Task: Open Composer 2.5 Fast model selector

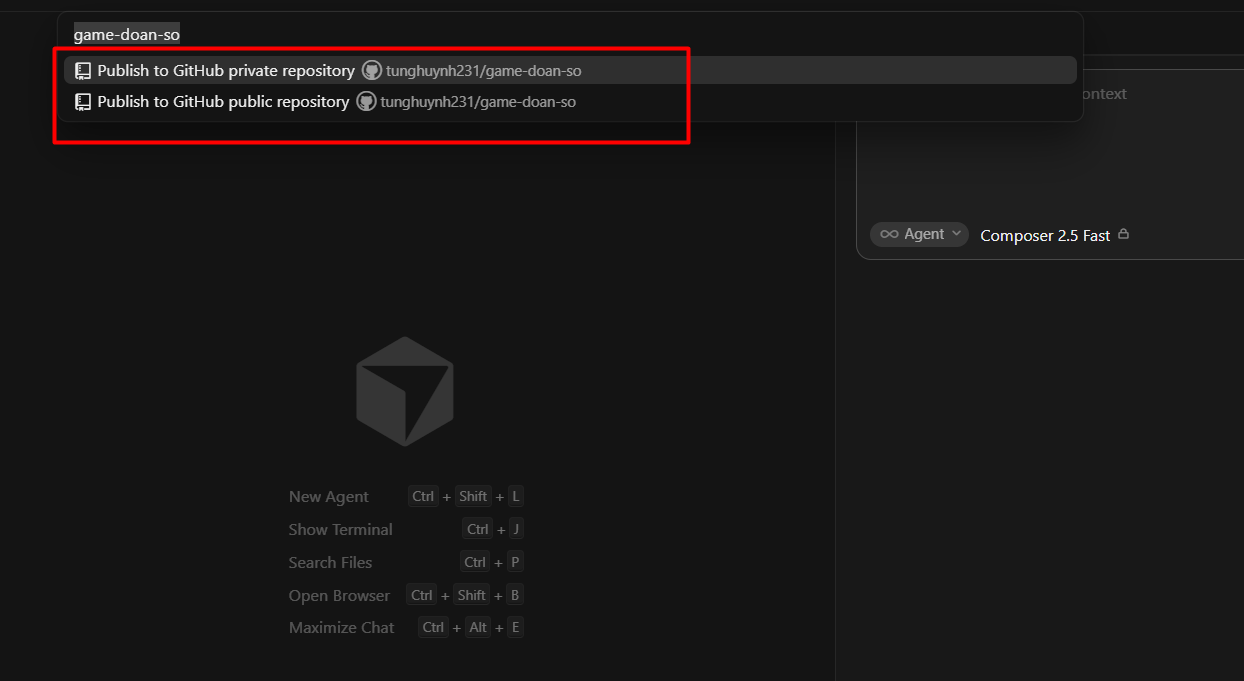Action: [x=1045, y=235]
